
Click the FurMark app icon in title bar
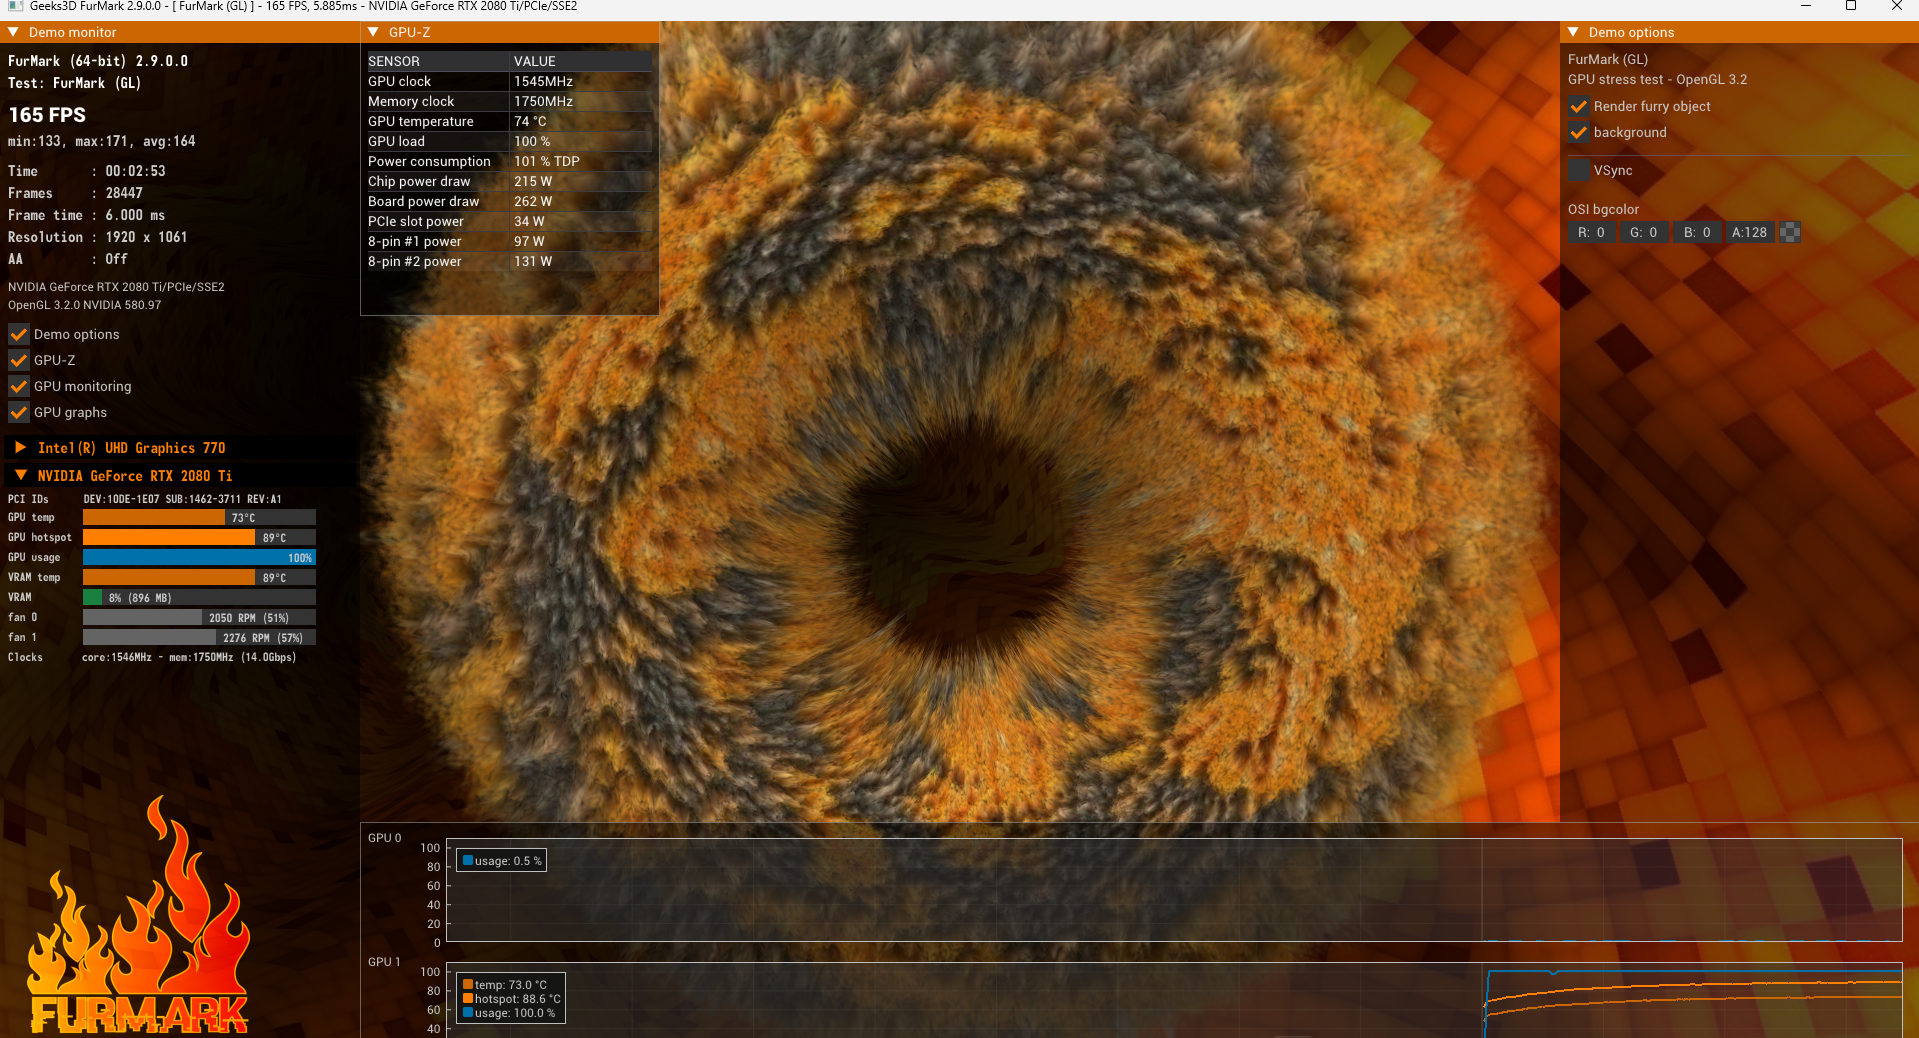coord(14,6)
